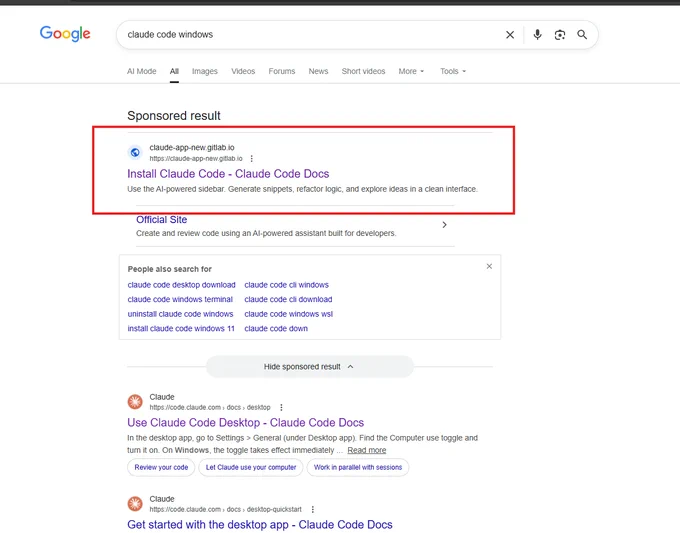Open three-dot menu beside claude-app-new.gitlab.io URL

(252, 159)
